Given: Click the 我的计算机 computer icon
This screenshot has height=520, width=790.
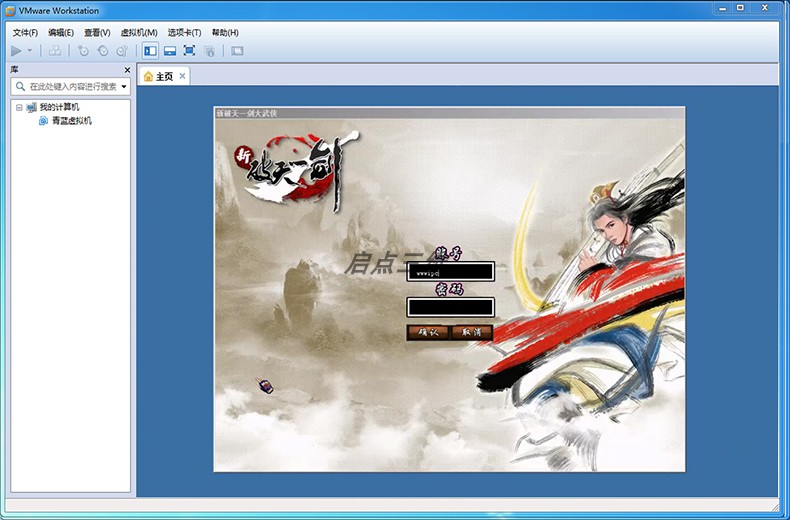Looking at the screenshot, I should [x=31, y=107].
